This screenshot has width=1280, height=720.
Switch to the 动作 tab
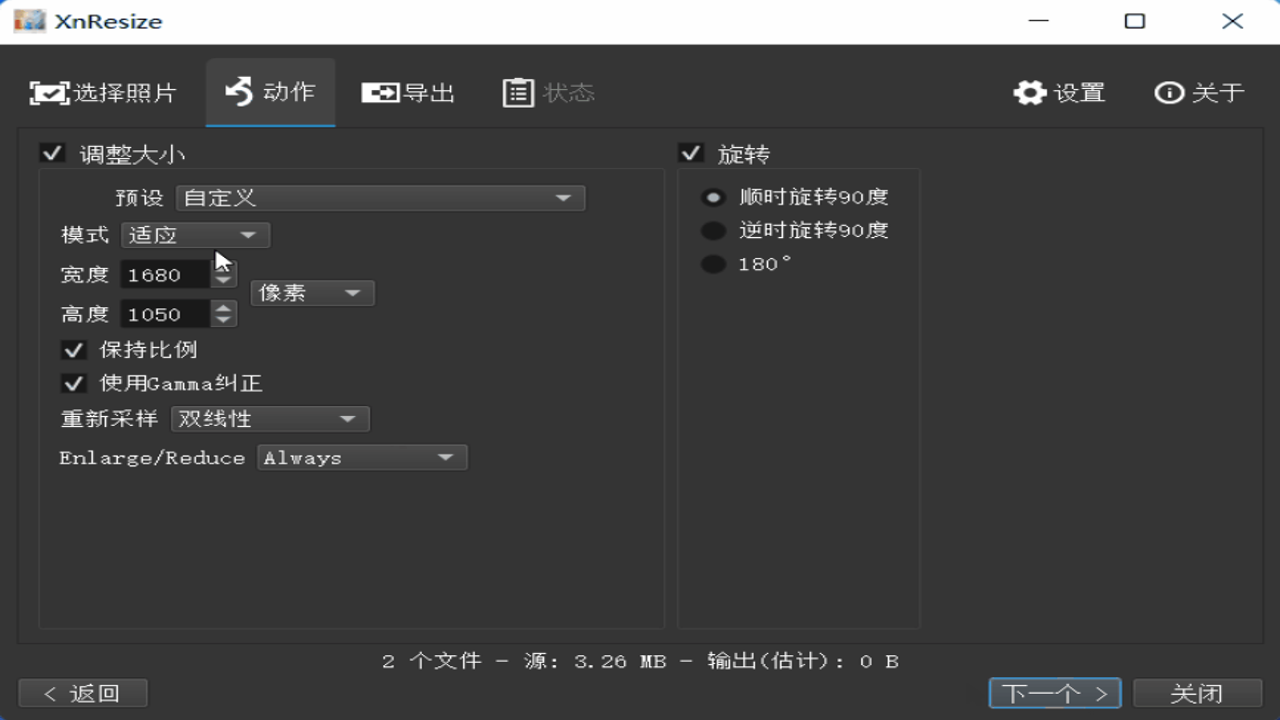(x=270, y=92)
